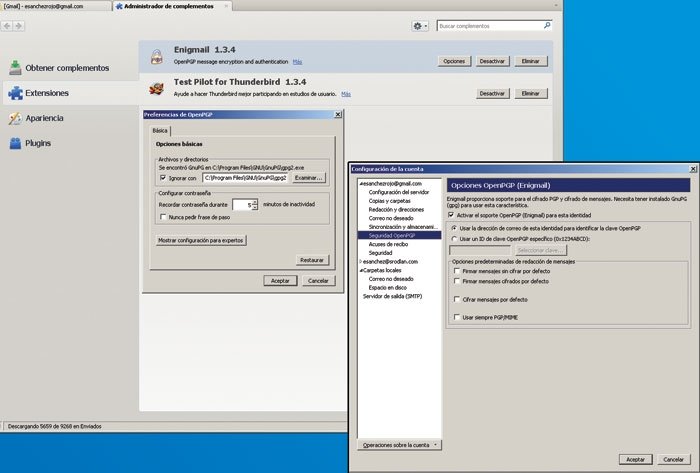This screenshot has height=473, width=700.
Task: Select Seguridad OpenPGP tree item
Action: 400,236
